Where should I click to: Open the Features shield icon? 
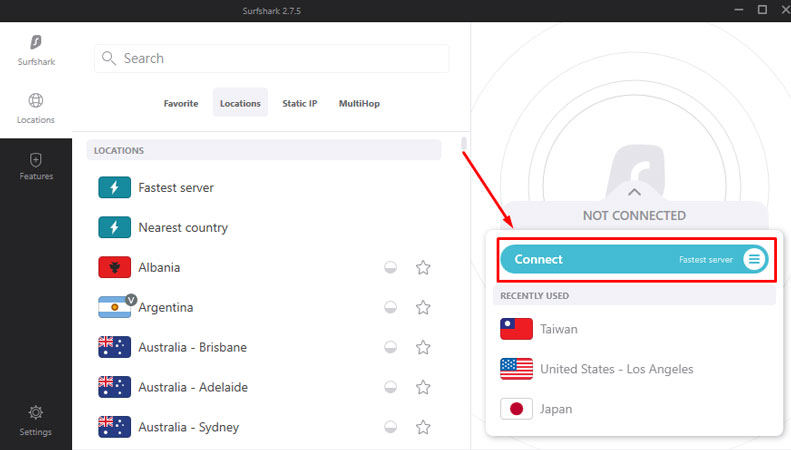[36, 159]
